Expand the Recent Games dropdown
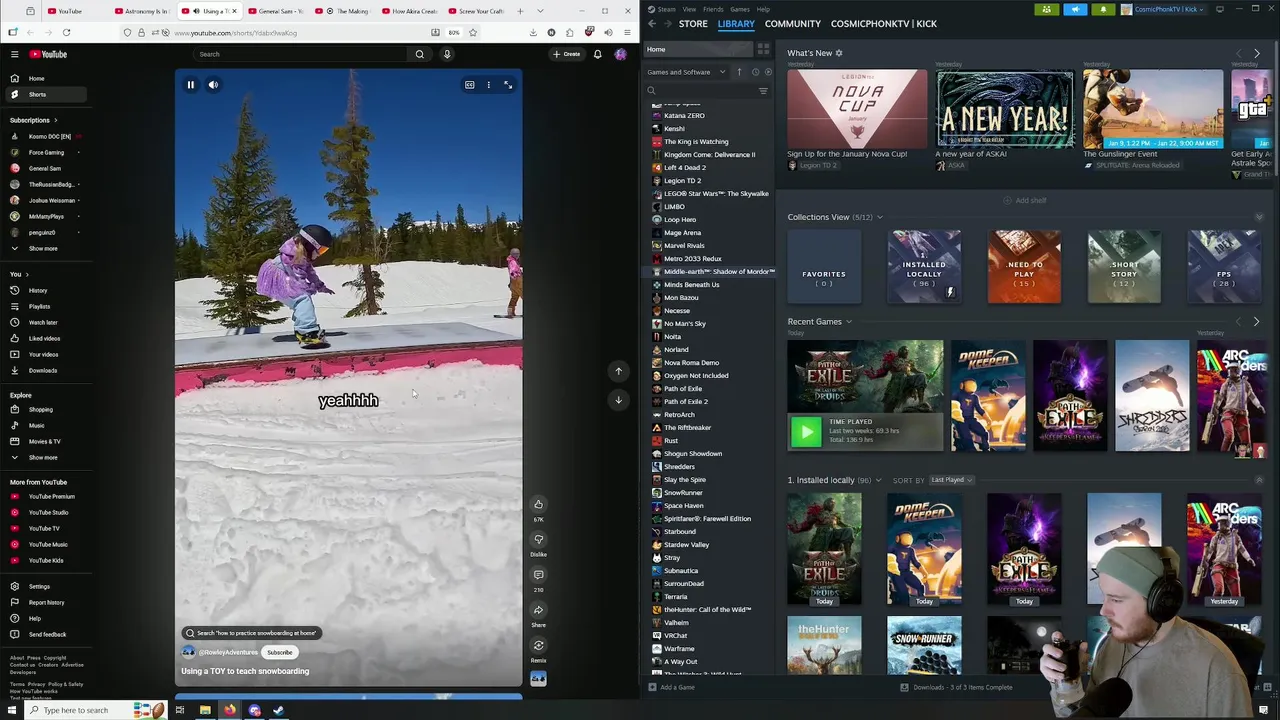 (849, 322)
